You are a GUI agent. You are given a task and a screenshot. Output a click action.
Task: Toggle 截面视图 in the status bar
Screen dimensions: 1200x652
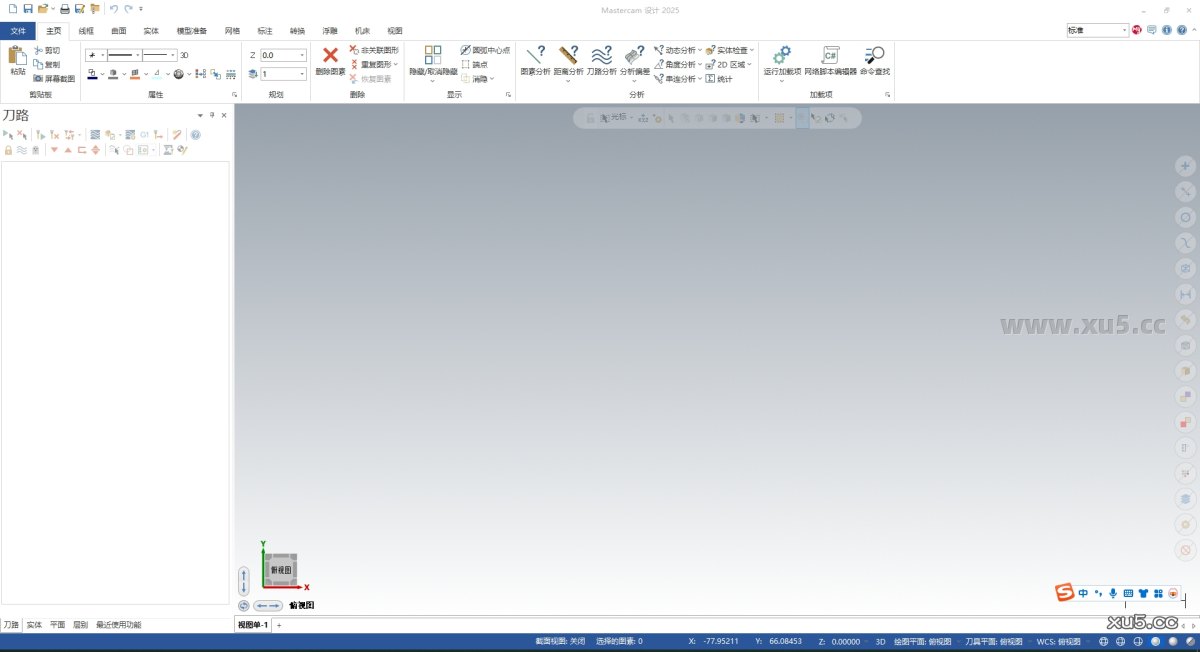pyautogui.click(x=560, y=641)
